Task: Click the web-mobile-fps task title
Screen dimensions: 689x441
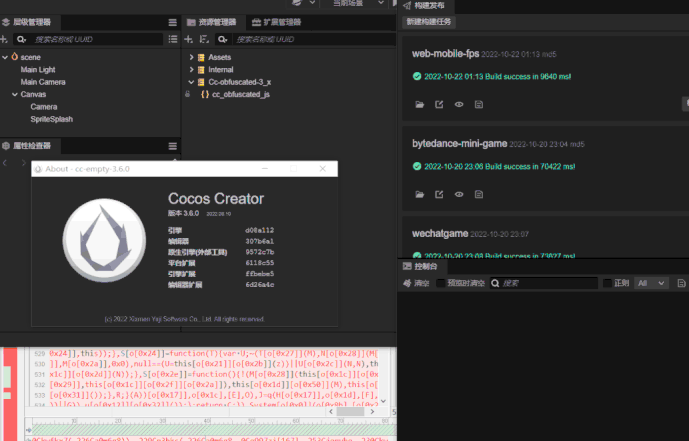Action: click(445, 54)
